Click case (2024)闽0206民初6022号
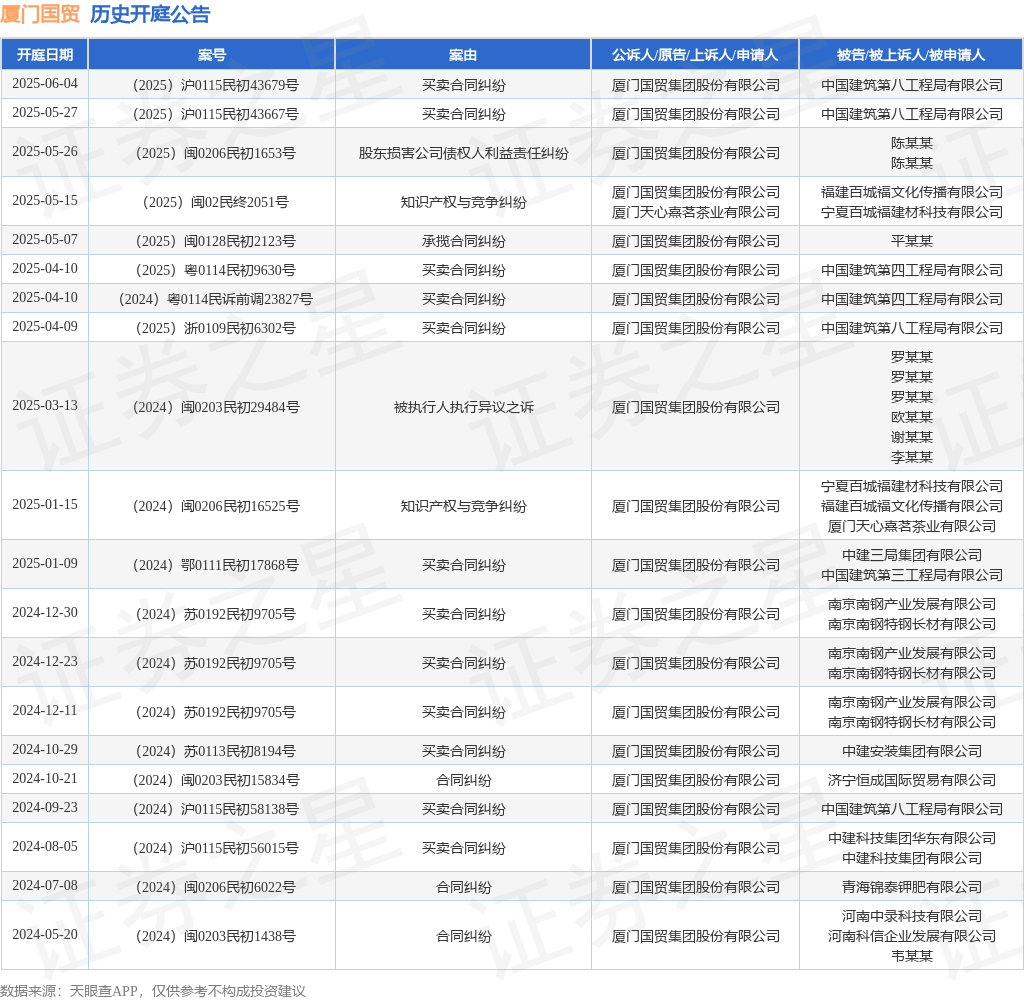 click(x=216, y=888)
